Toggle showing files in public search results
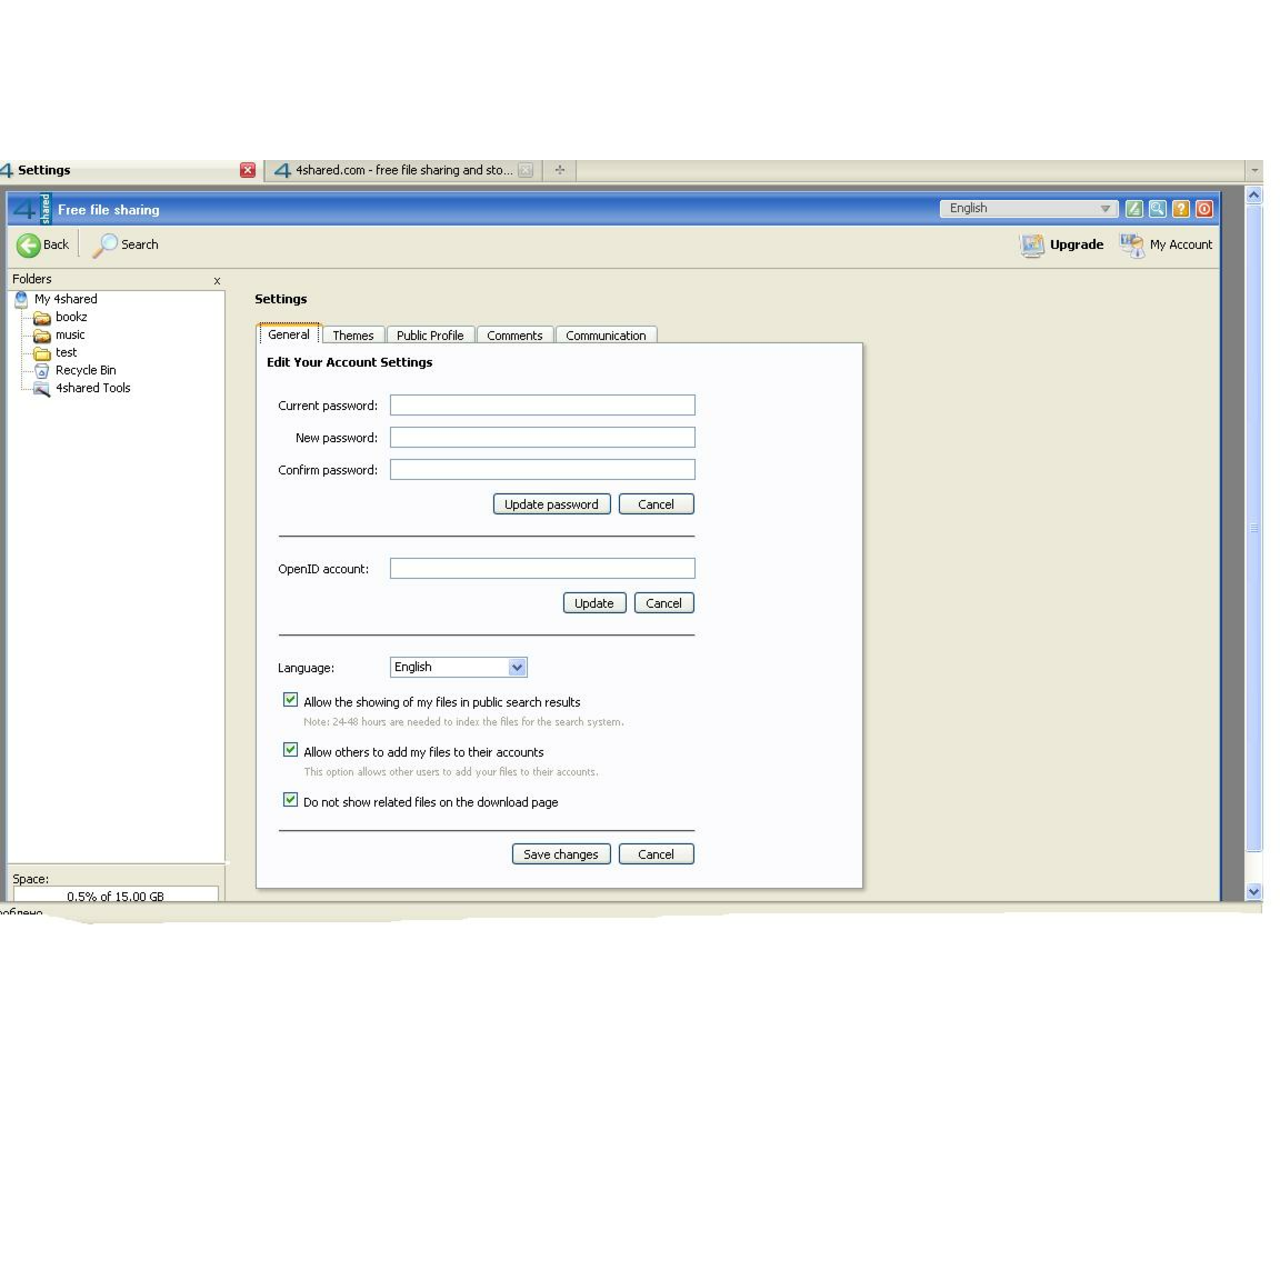The height and width of the screenshot is (1280, 1280). pos(290,700)
